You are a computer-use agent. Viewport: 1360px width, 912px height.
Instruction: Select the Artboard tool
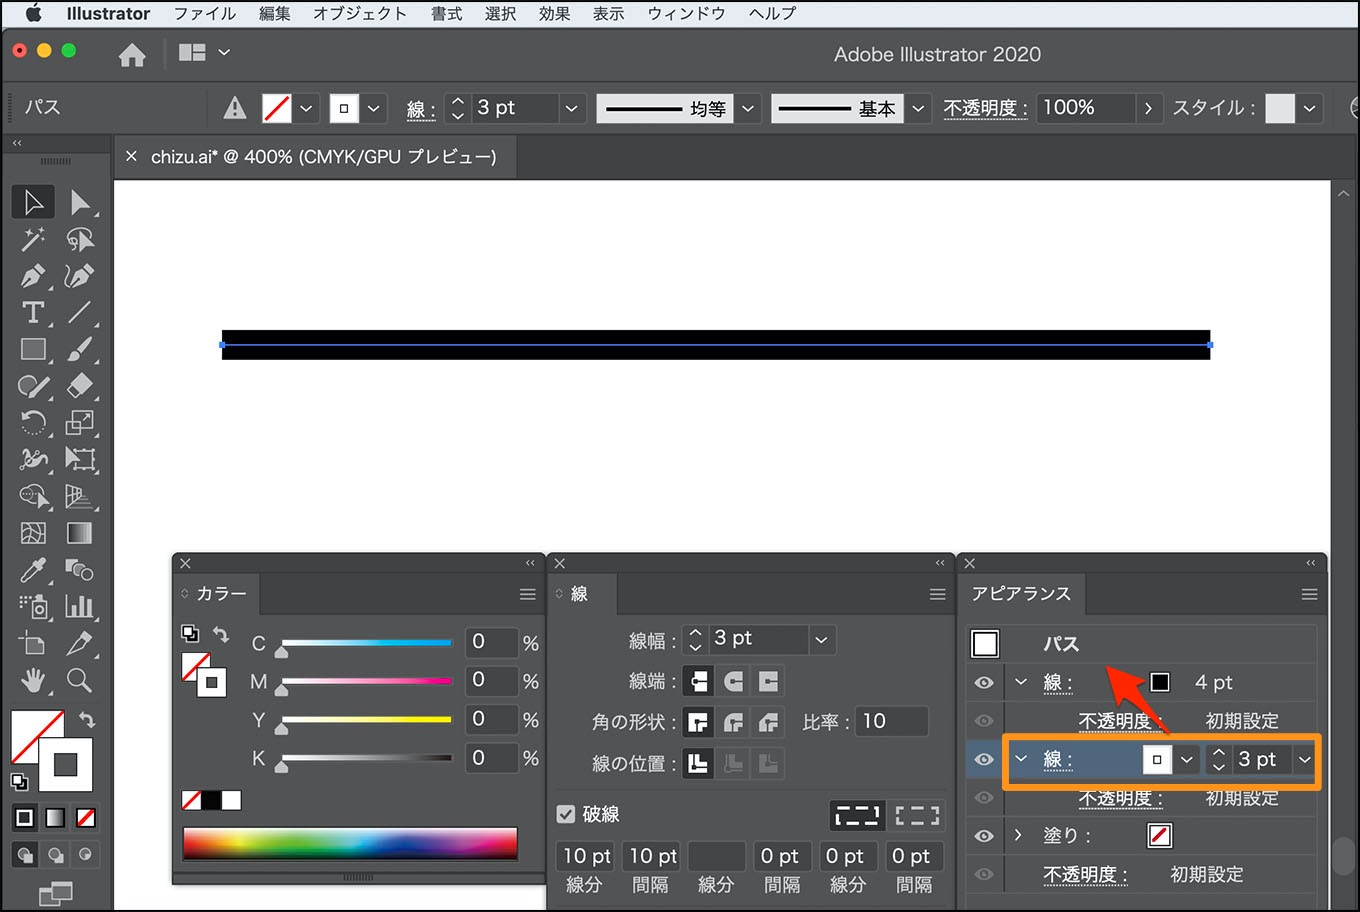[x=33, y=643]
